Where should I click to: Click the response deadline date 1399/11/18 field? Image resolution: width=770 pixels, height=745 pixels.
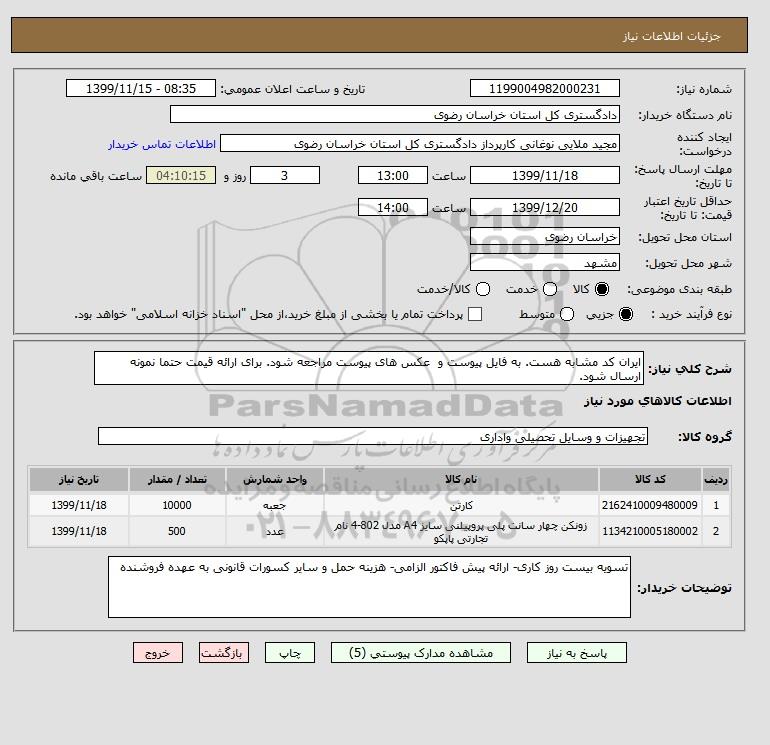point(545,175)
